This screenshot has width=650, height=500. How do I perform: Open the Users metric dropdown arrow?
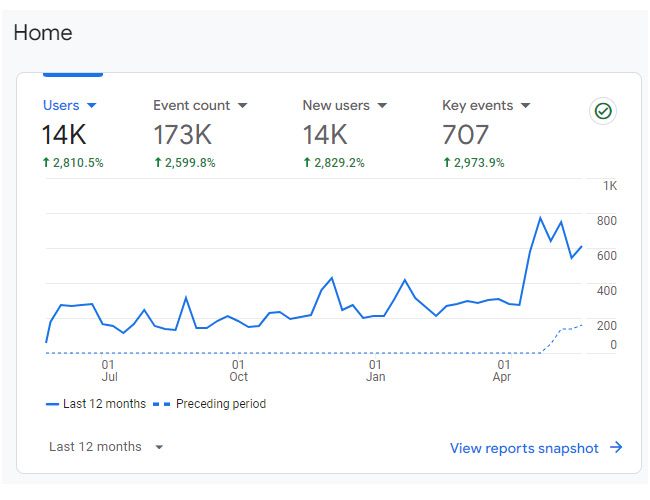coord(92,106)
